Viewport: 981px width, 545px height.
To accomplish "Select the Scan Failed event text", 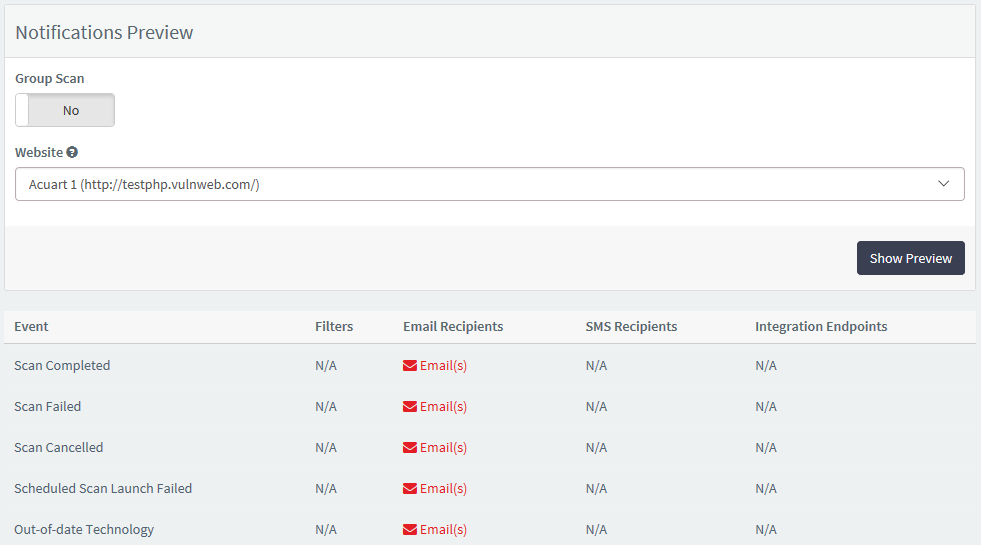I will [48, 407].
